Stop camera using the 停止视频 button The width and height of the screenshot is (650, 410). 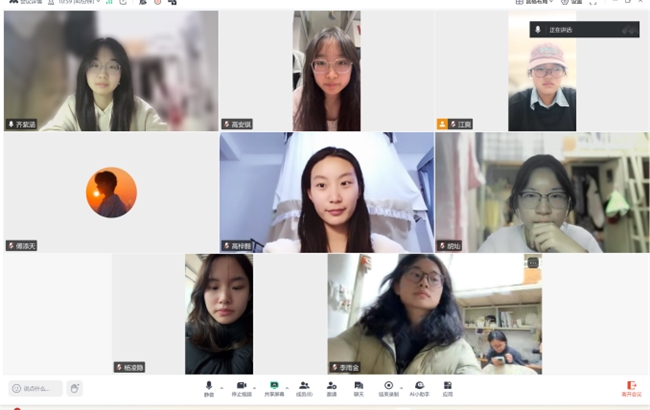[240, 387]
